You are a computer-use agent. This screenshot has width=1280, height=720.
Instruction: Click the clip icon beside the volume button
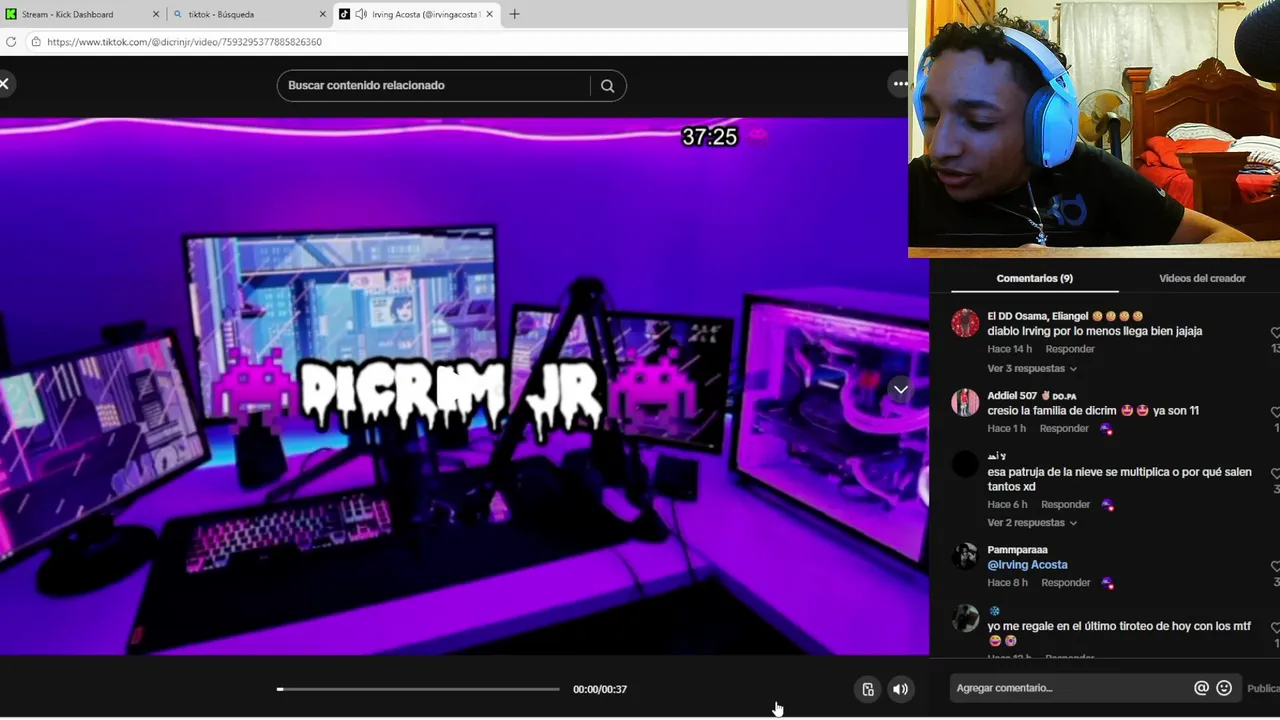point(868,689)
